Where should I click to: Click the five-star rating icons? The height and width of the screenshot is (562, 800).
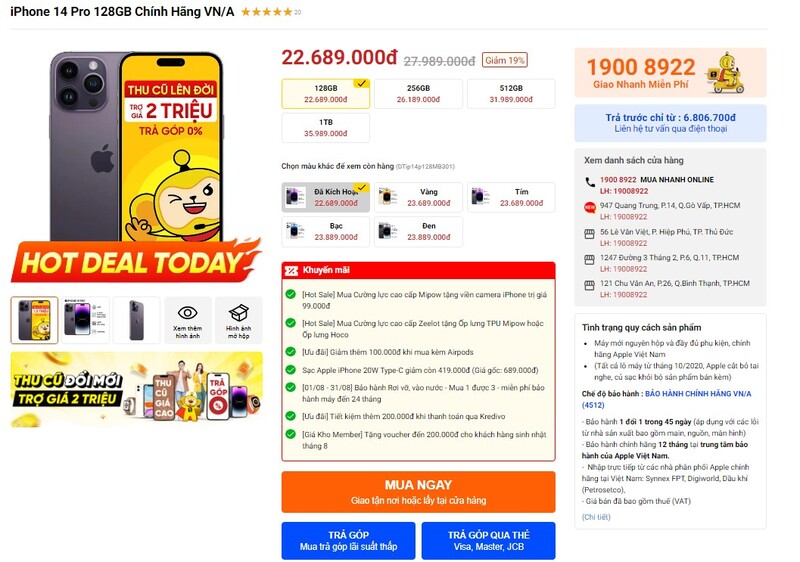tap(266, 12)
